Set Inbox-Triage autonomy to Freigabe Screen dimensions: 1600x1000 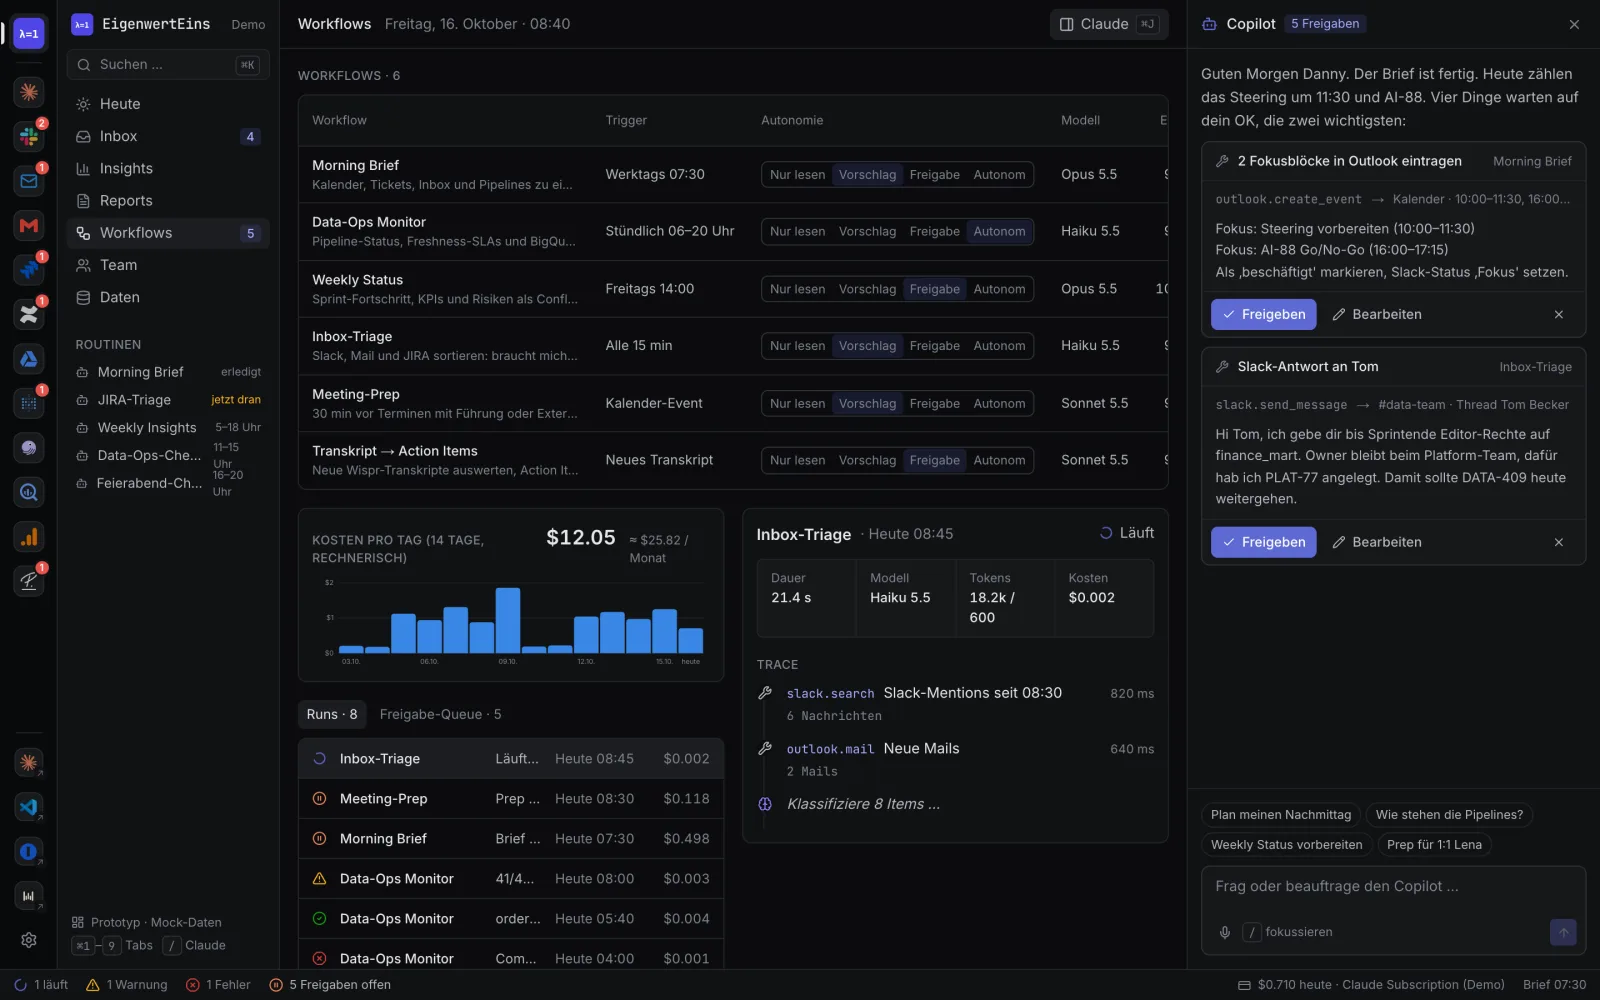coord(934,346)
